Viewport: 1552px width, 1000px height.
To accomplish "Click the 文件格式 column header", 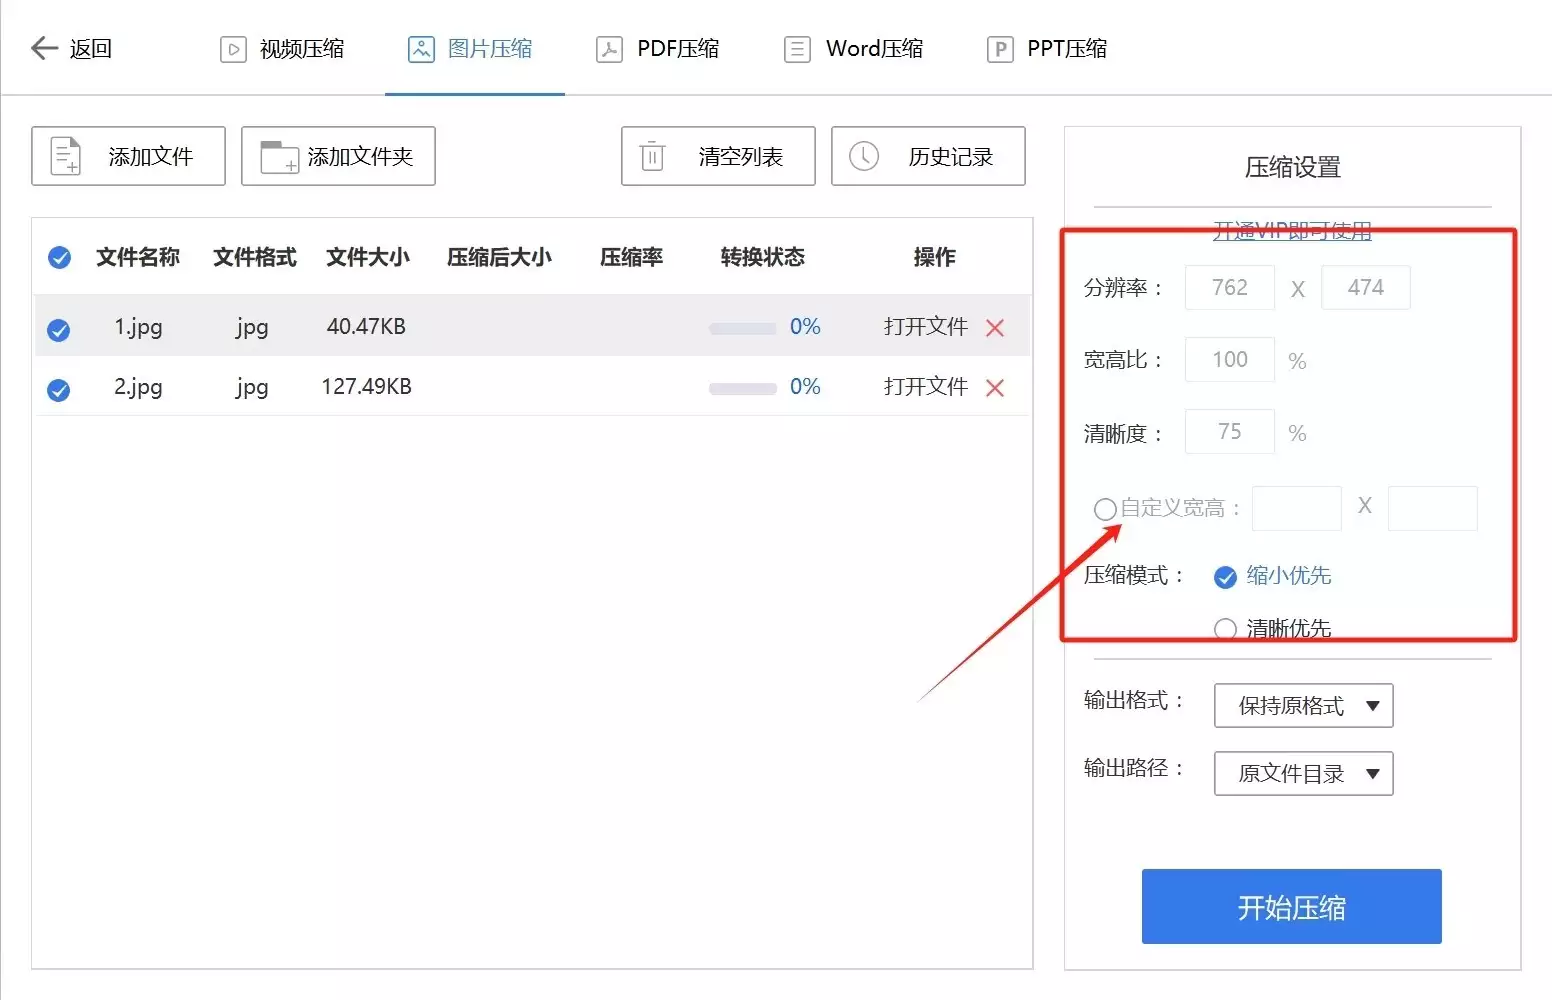I will [x=255, y=258].
